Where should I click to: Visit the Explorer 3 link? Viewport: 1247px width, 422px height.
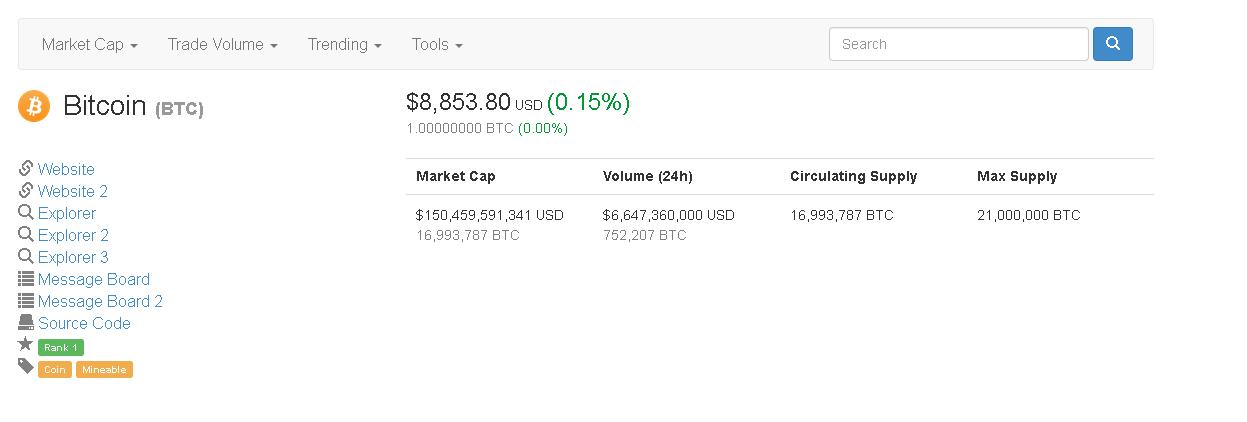73,257
